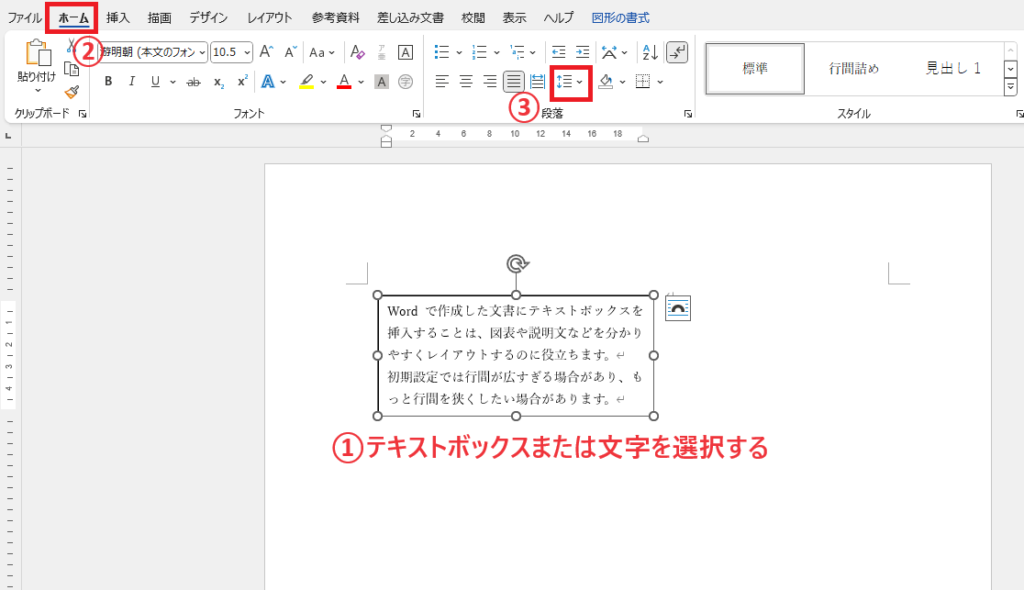
Task: Toggle strikethrough formatting
Action: click(x=193, y=81)
